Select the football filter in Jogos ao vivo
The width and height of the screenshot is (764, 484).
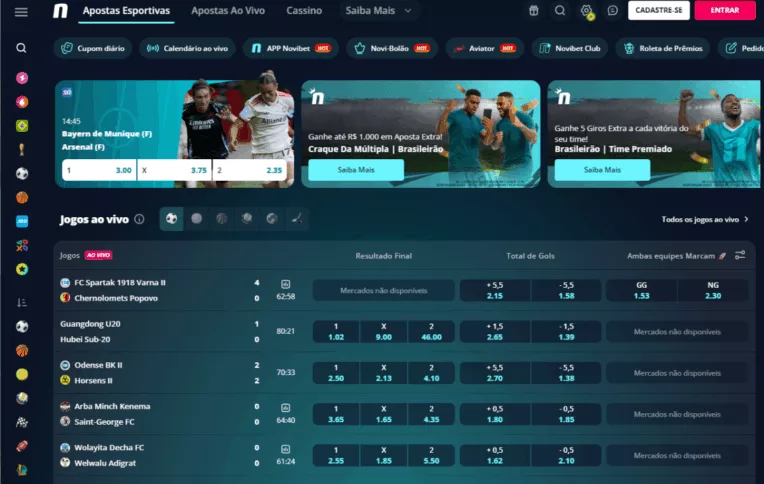(x=172, y=218)
